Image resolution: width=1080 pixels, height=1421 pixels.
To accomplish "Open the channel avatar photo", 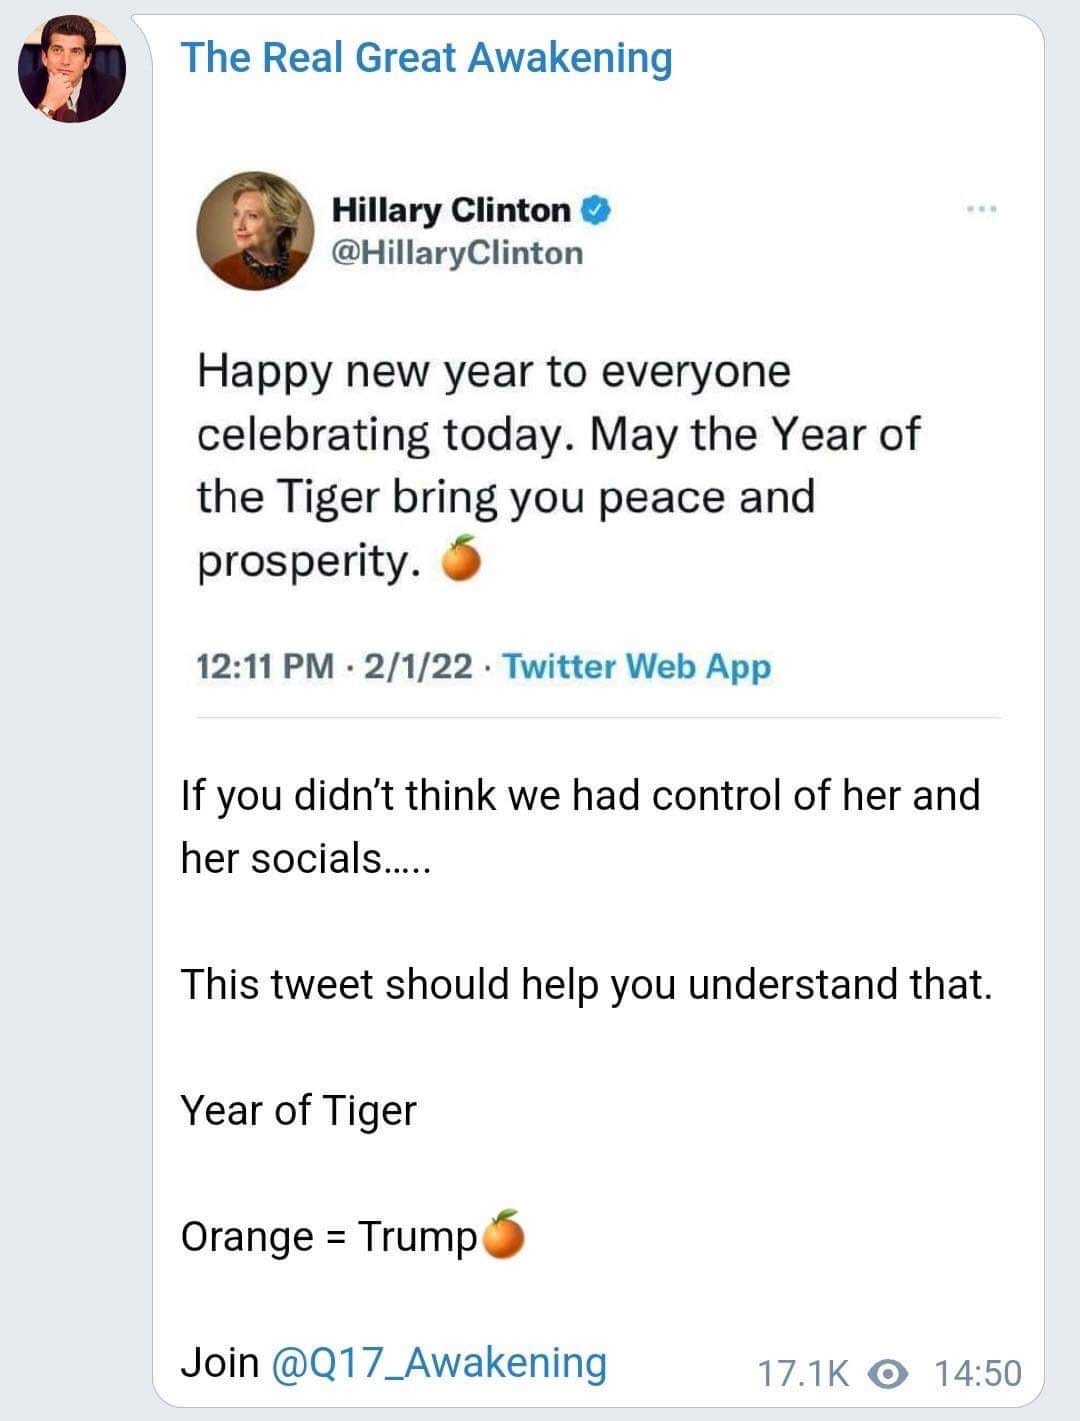I will coord(71,70).
